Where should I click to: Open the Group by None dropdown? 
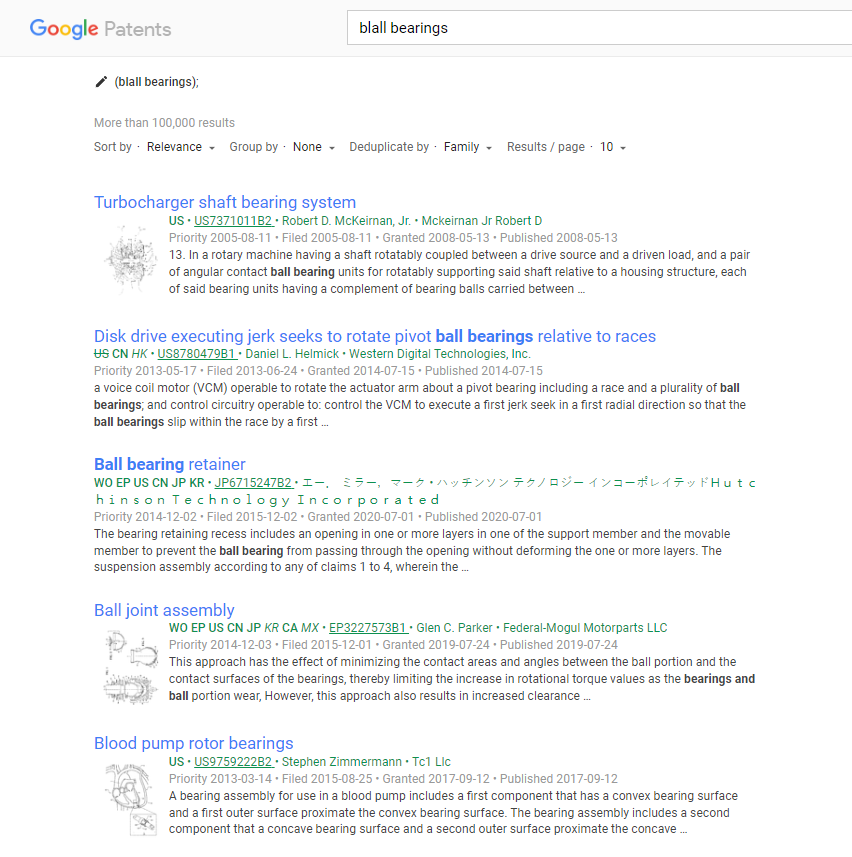tap(309, 146)
